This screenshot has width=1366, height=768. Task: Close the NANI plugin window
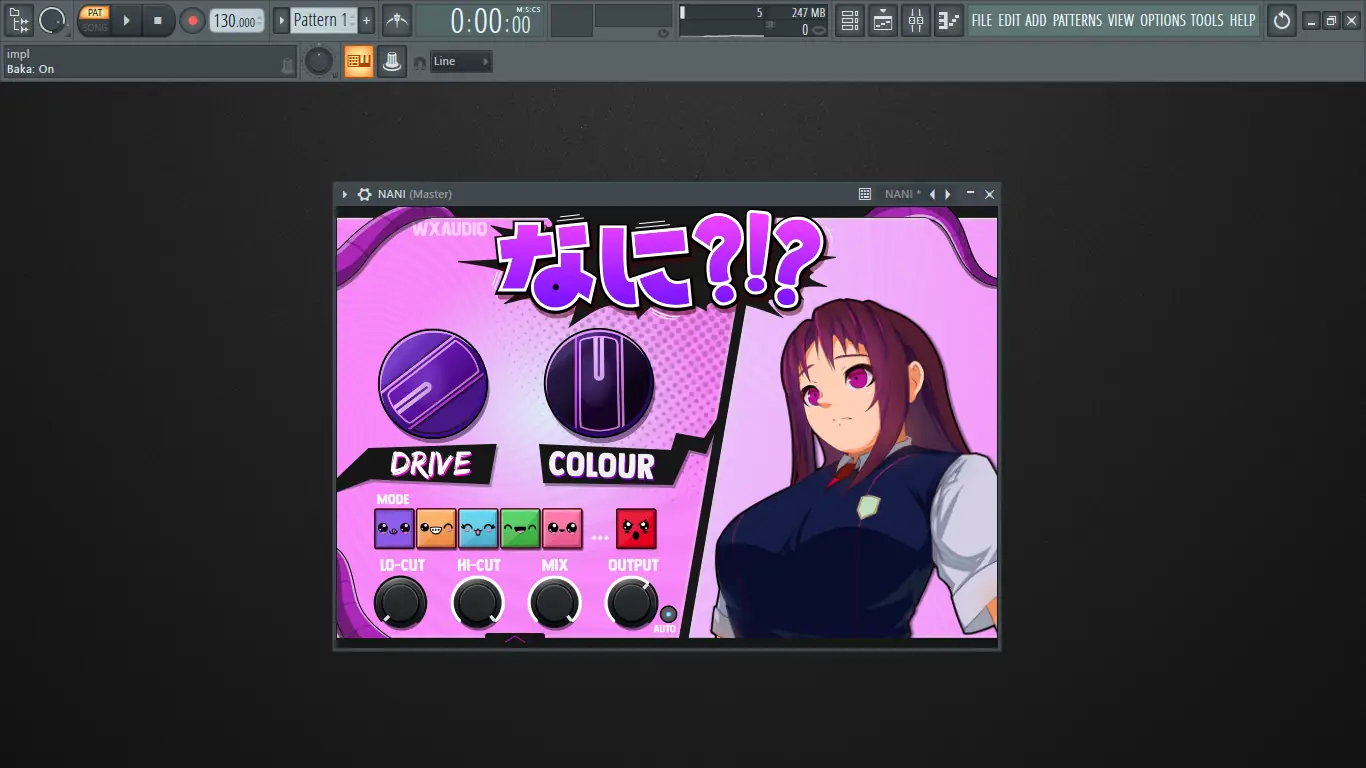tap(990, 194)
